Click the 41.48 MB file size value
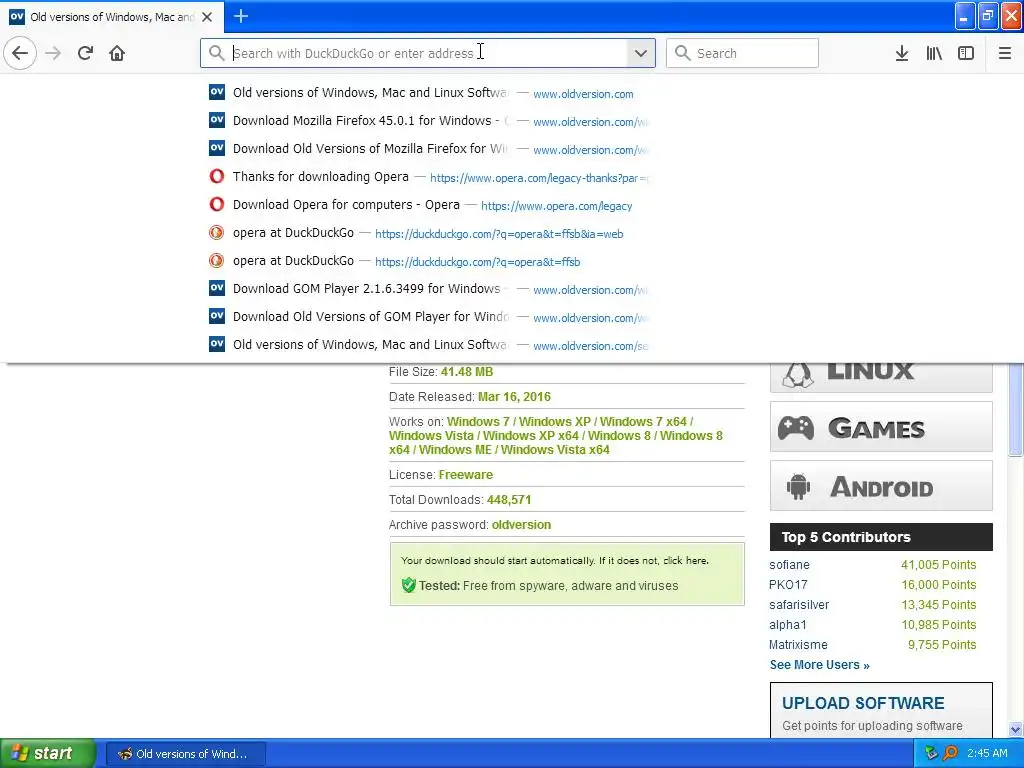Viewport: 1024px width, 768px height. pos(467,372)
